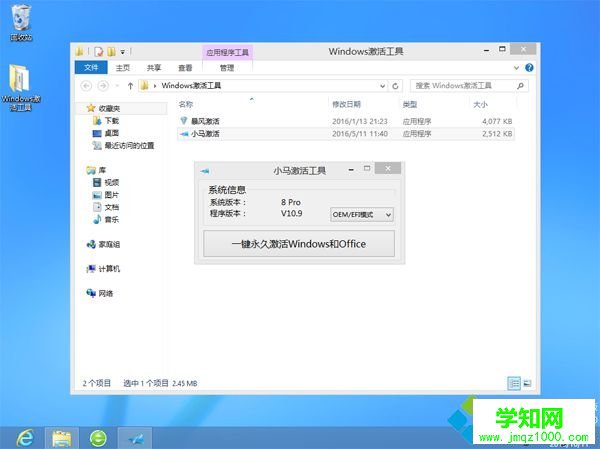Expand the address bar history dropdown

(382, 86)
